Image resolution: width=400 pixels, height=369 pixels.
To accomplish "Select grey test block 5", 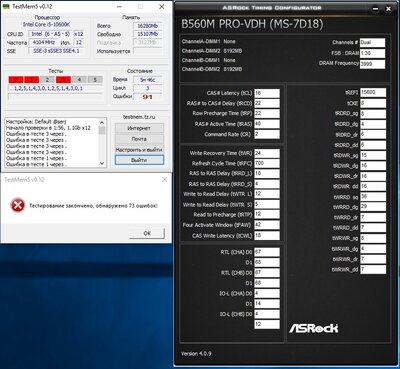I will point(95,80).
